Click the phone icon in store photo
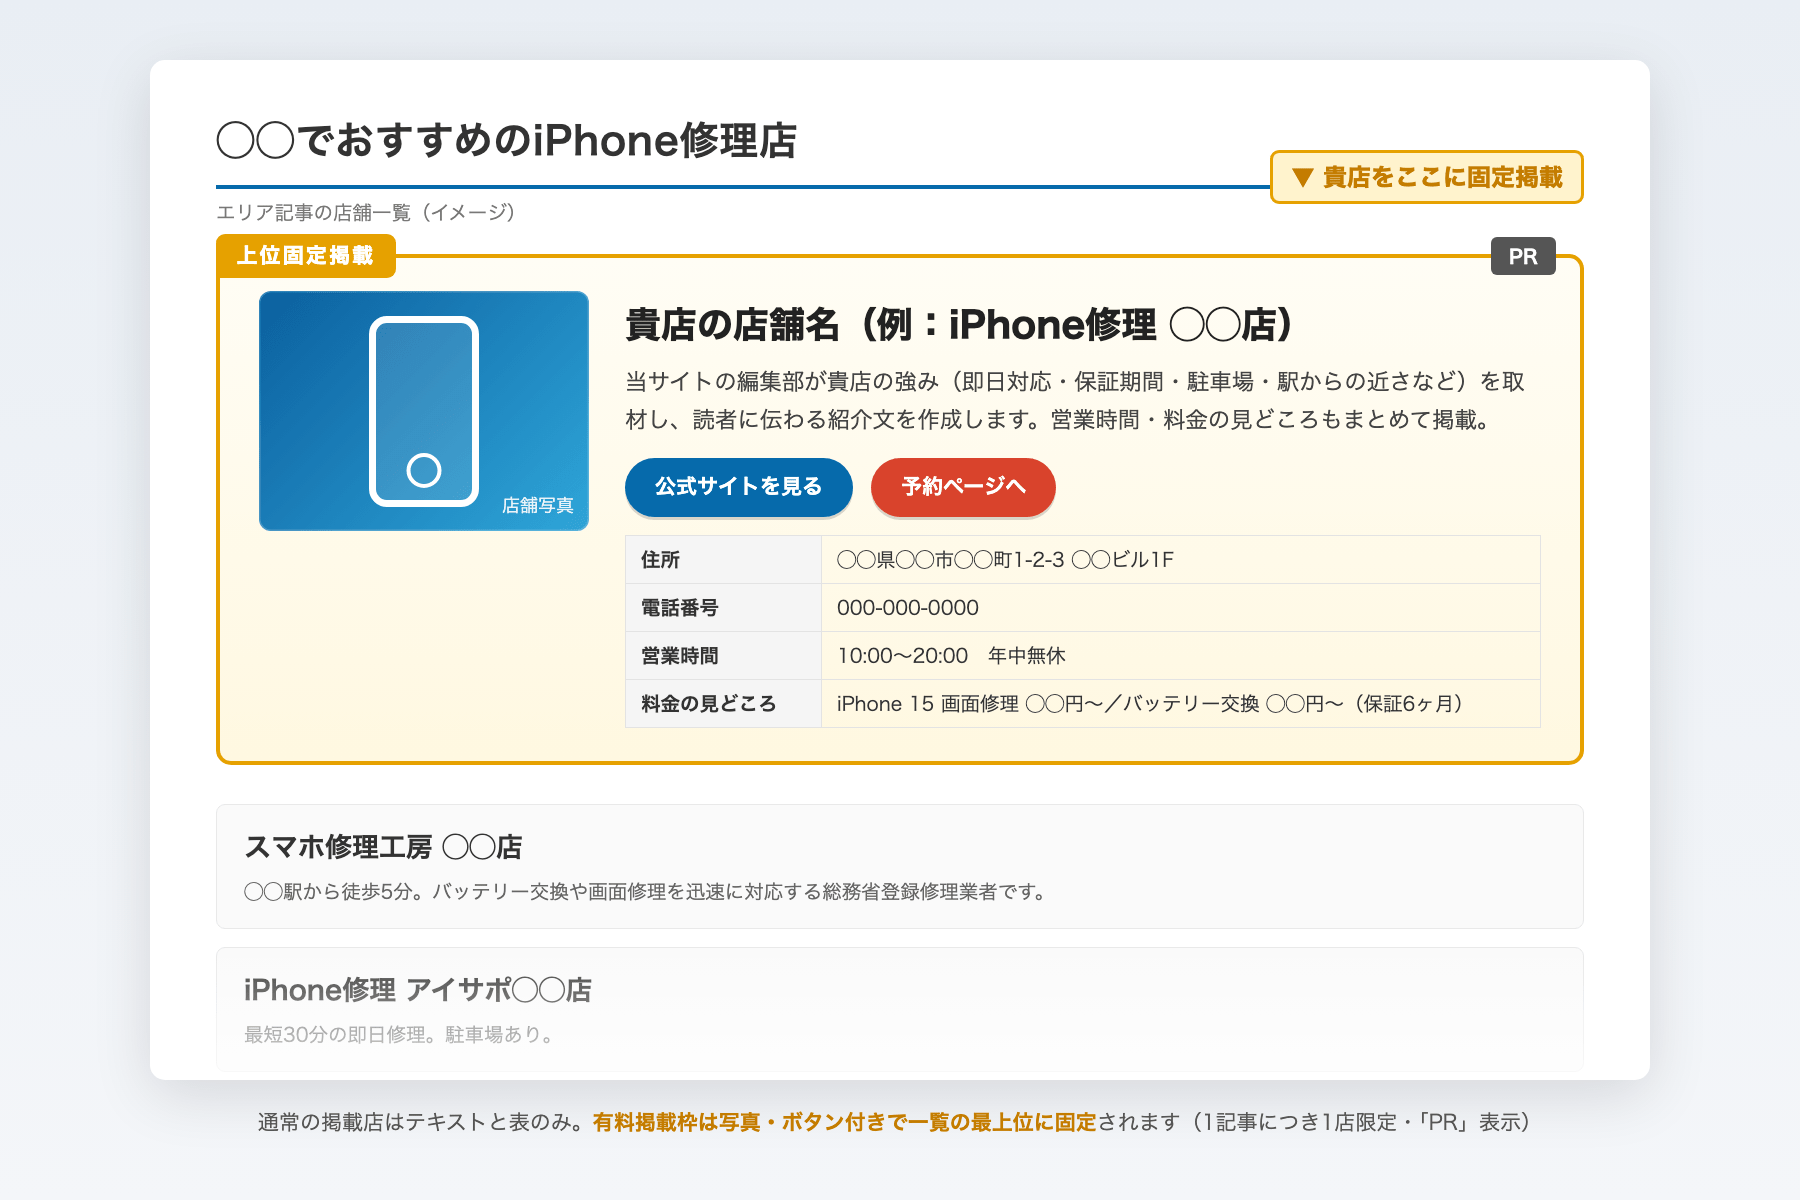Image resolution: width=1800 pixels, height=1200 pixels. 424,411
